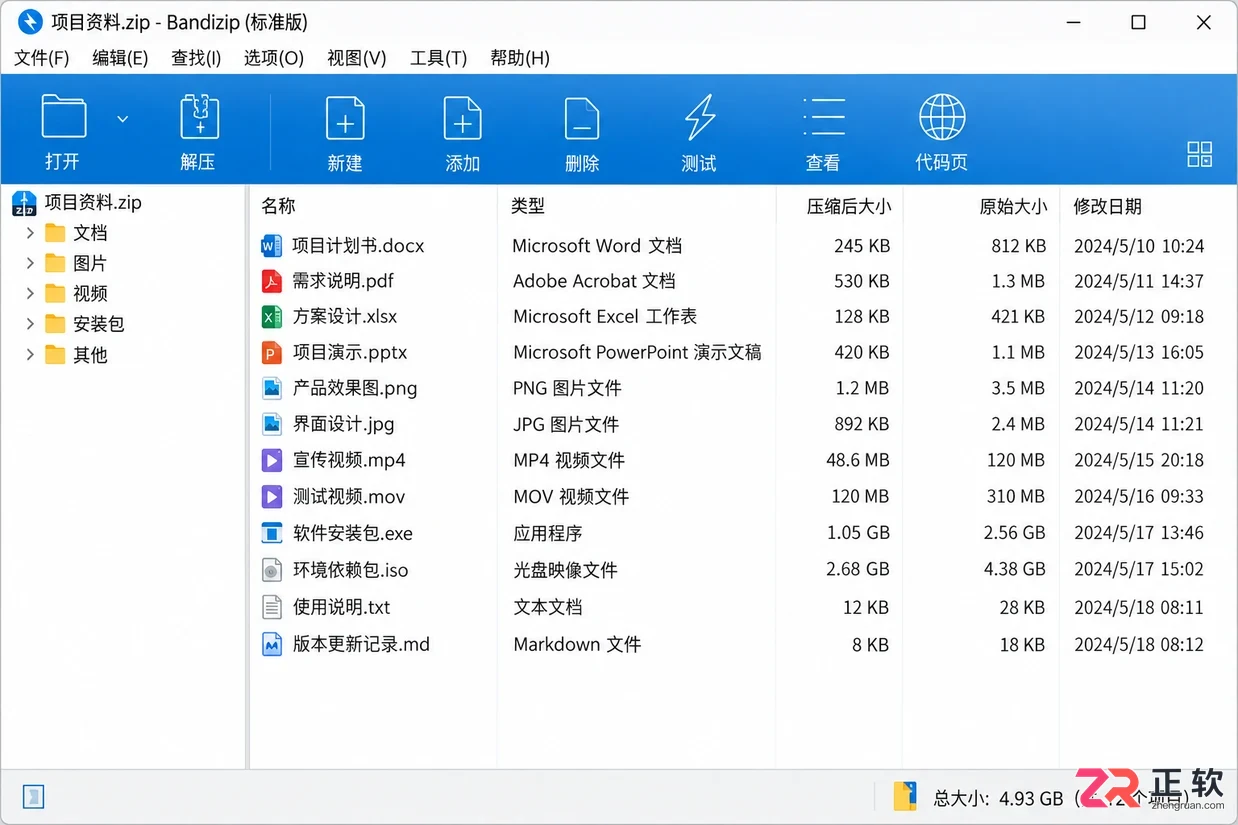The height and width of the screenshot is (825, 1238).
Task: Click the date 2024/5/17 13:46
Action: click(1139, 533)
